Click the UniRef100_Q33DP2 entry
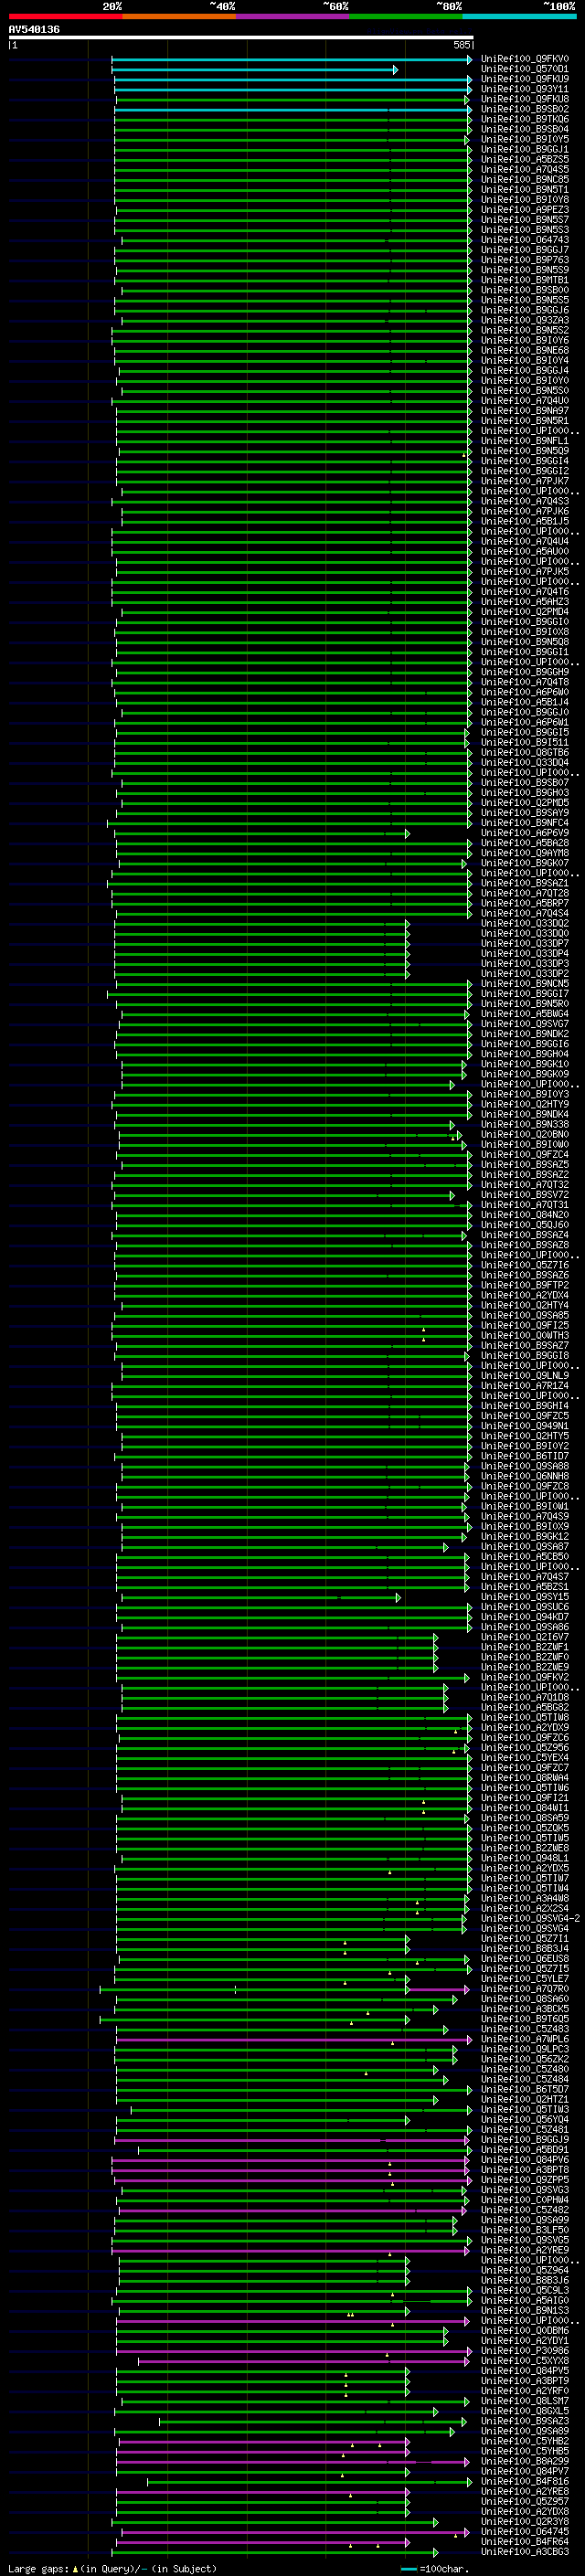Screen dimensions: 585x2576 click(525, 973)
